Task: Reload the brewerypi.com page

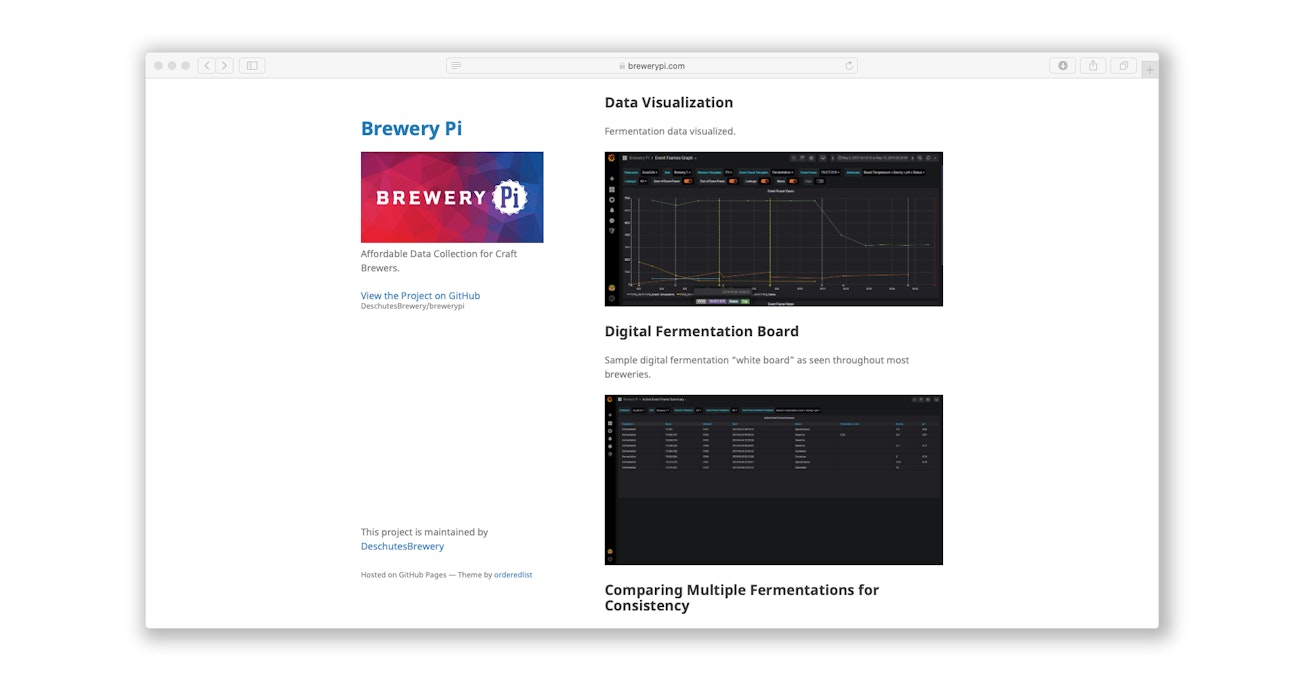Action: coord(849,66)
